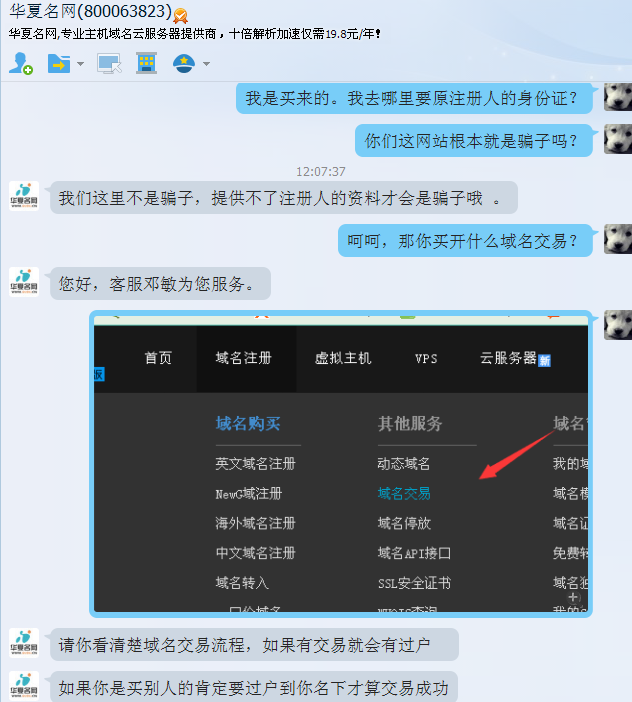Expand the dropdown arrow beside the police cap
This screenshot has height=702, width=632.
[x=206, y=65]
